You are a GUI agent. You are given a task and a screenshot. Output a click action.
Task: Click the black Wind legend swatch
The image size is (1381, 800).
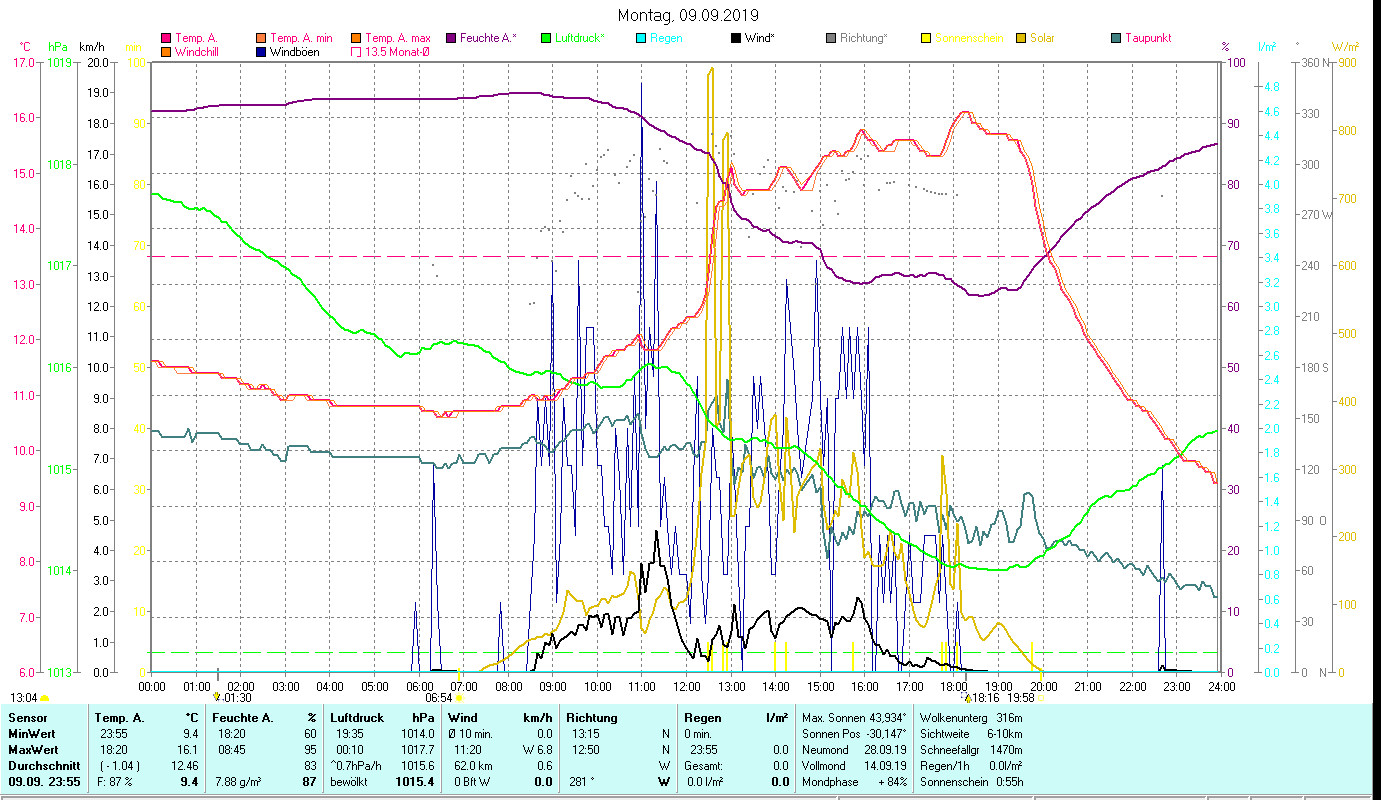tap(736, 38)
